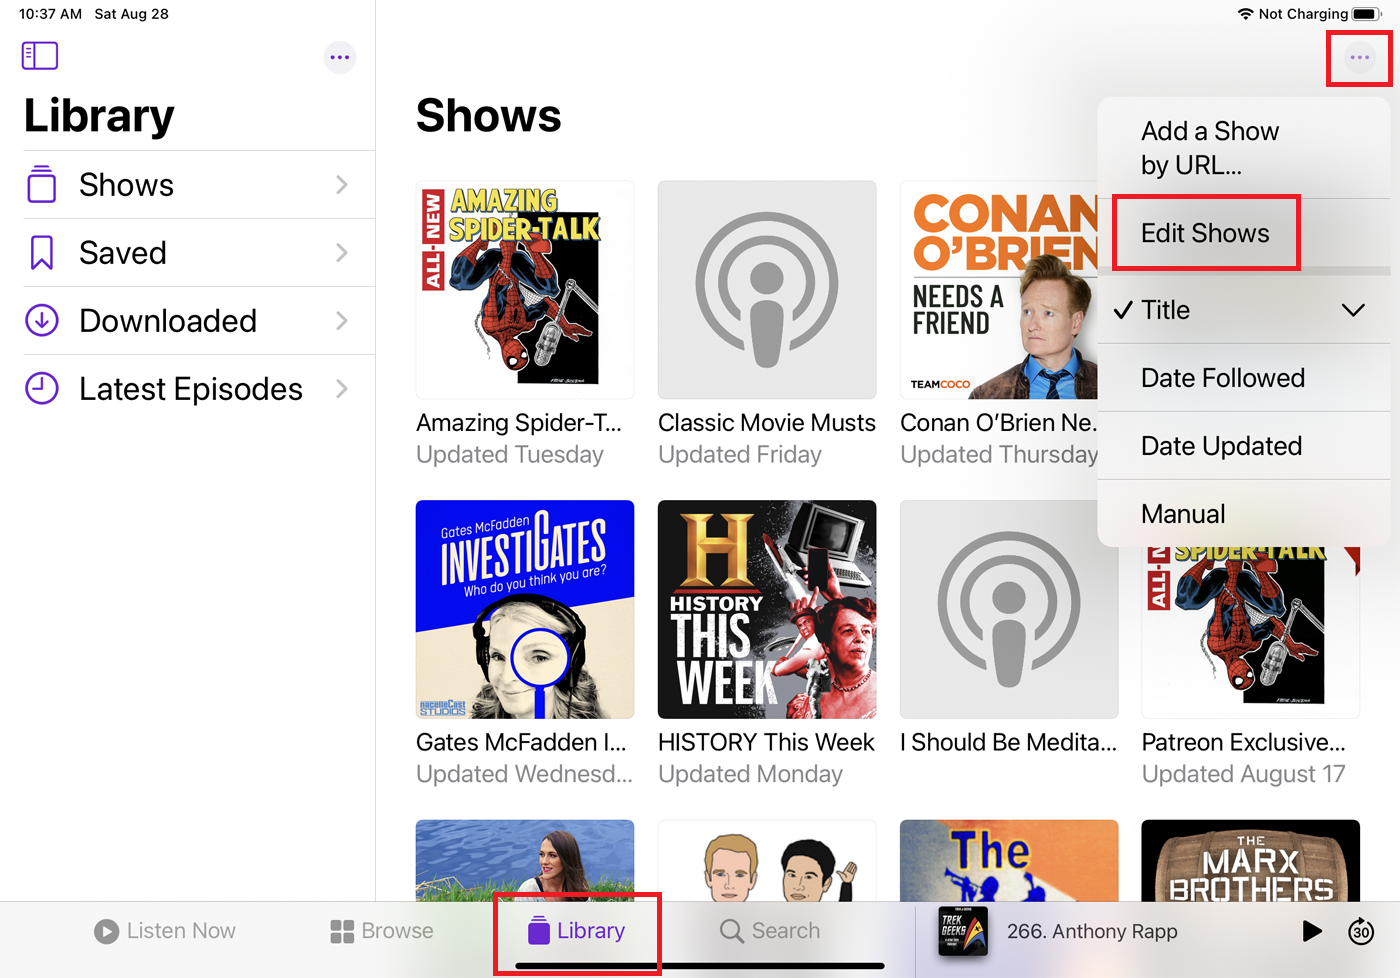Toggle the sidebar panel icon
The image size is (1400, 978).
pyautogui.click(x=40, y=56)
